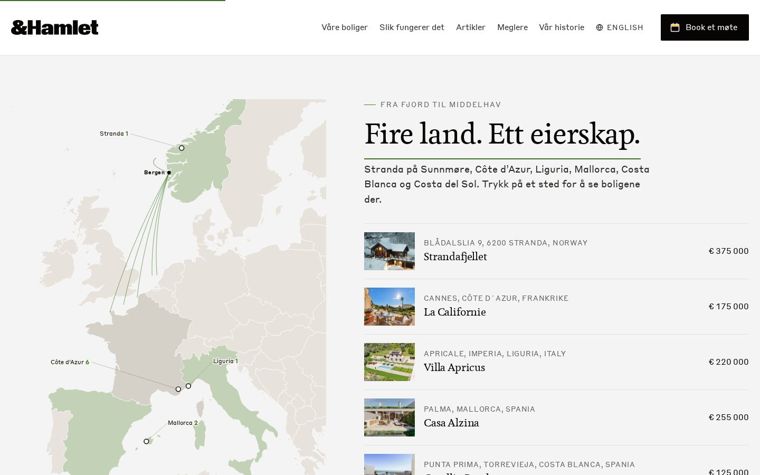This screenshot has height=475, width=760.
Task: Click the € 175 000 price
Action: coord(728,306)
